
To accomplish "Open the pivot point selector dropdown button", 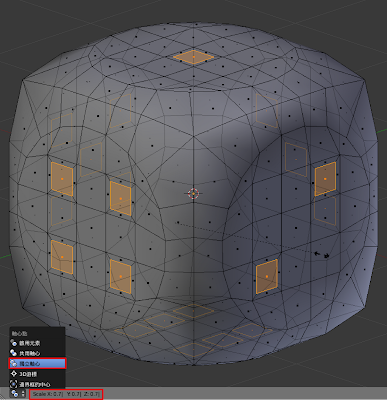I will pos(18,394).
